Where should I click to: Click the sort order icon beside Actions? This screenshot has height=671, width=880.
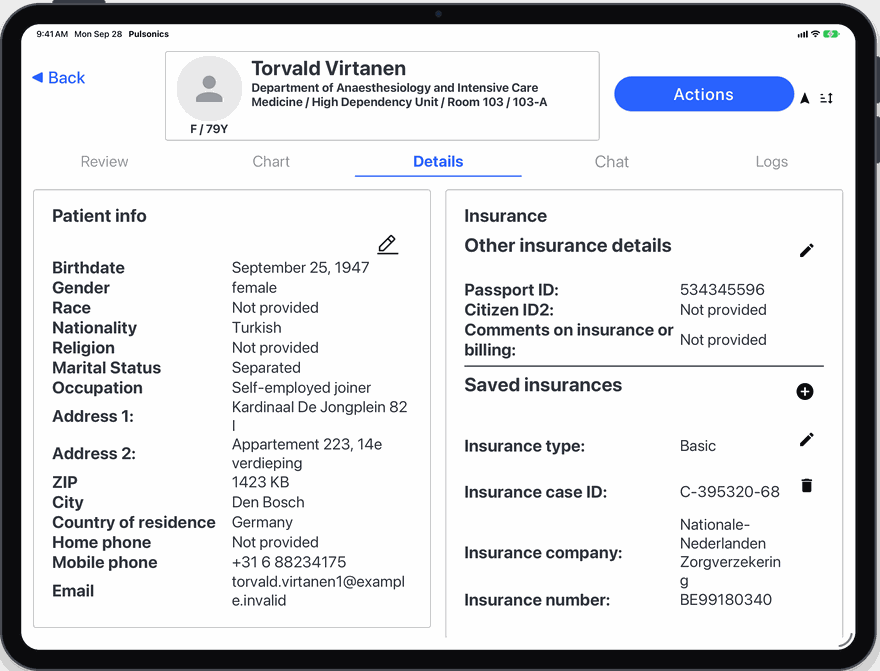[826, 98]
